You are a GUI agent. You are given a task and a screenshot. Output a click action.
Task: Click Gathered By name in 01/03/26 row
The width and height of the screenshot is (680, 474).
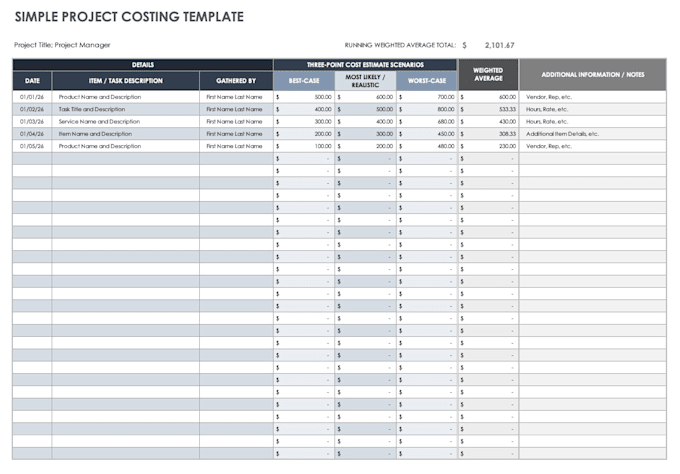236,121
